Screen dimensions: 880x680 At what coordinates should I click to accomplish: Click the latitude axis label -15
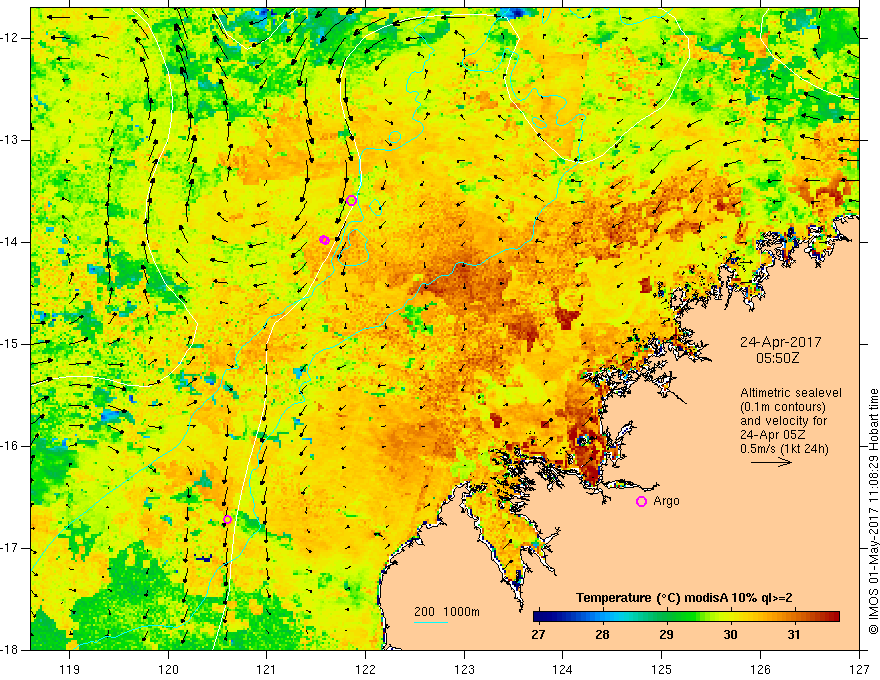(11, 344)
